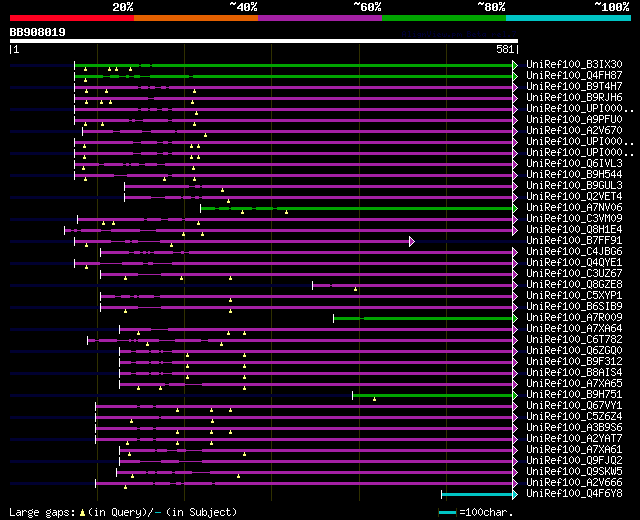Open the UniRef100_A9PFU0 entry
The width and height of the screenshot is (640, 520).
(x=574, y=120)
